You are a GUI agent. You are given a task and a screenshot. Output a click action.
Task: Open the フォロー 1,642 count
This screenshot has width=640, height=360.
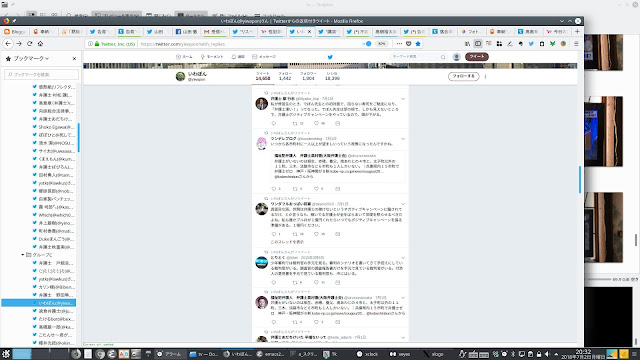click(285, 76)
